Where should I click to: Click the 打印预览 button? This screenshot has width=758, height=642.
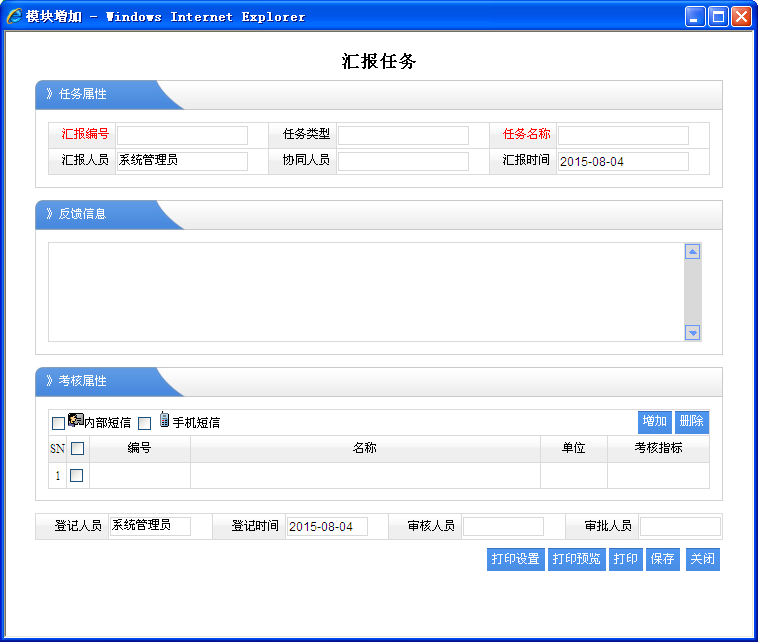576,559
